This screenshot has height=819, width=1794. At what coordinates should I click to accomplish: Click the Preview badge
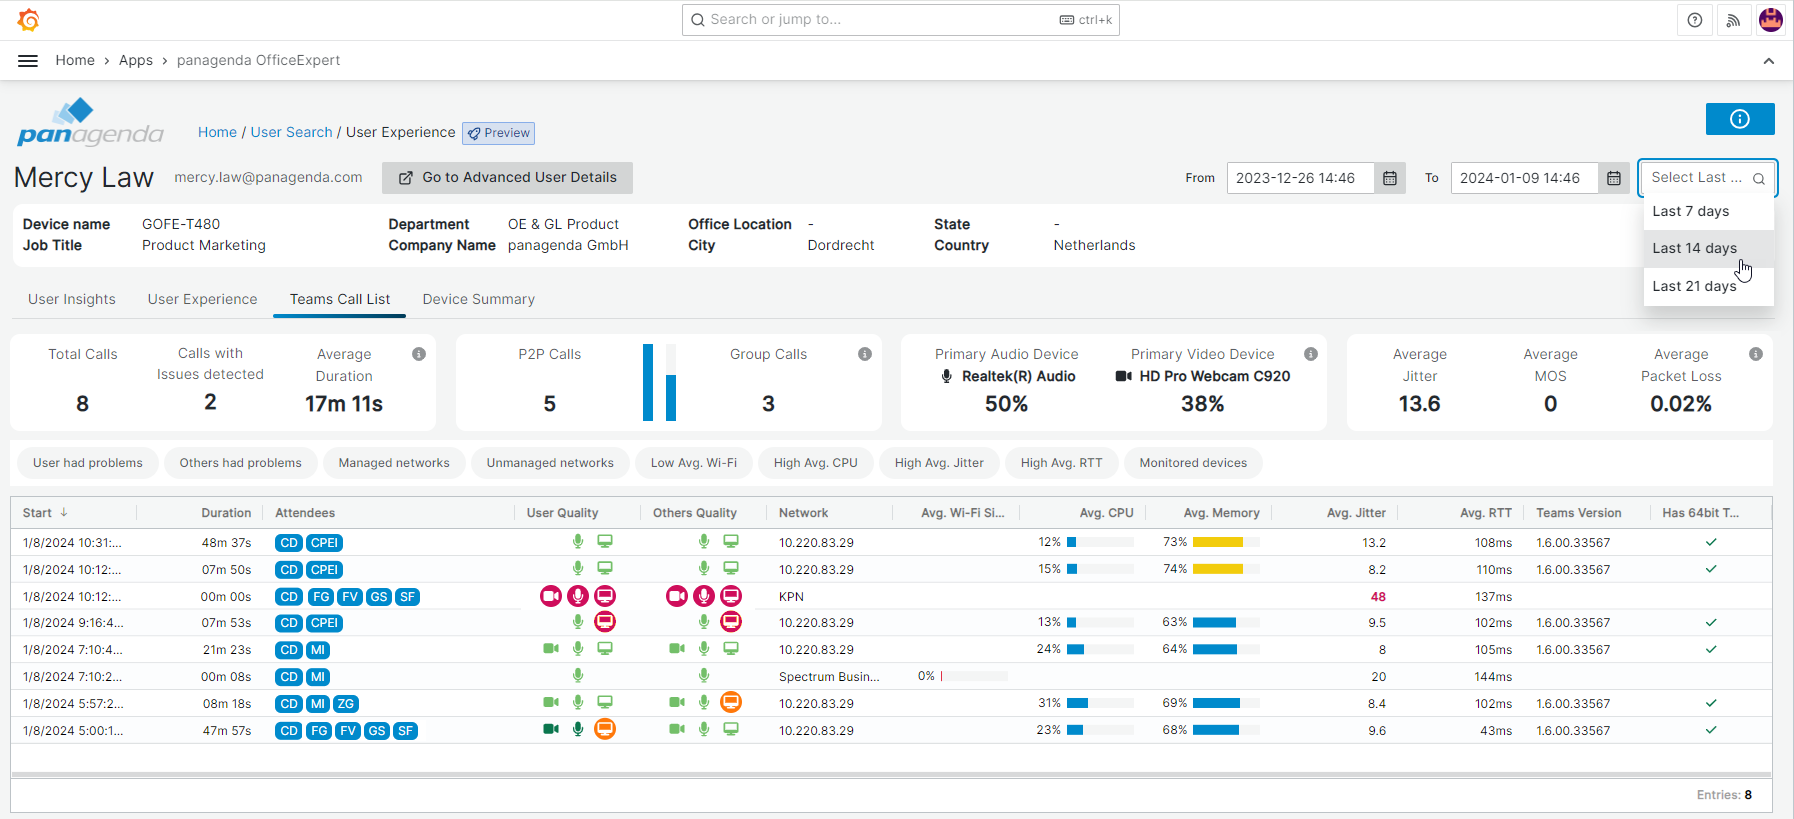pos(498,133)
